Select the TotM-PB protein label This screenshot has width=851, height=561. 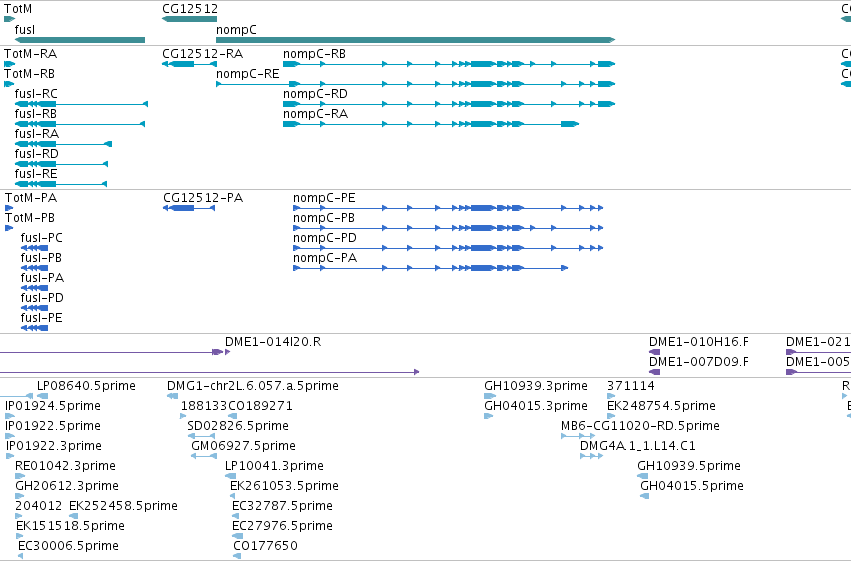30,218
